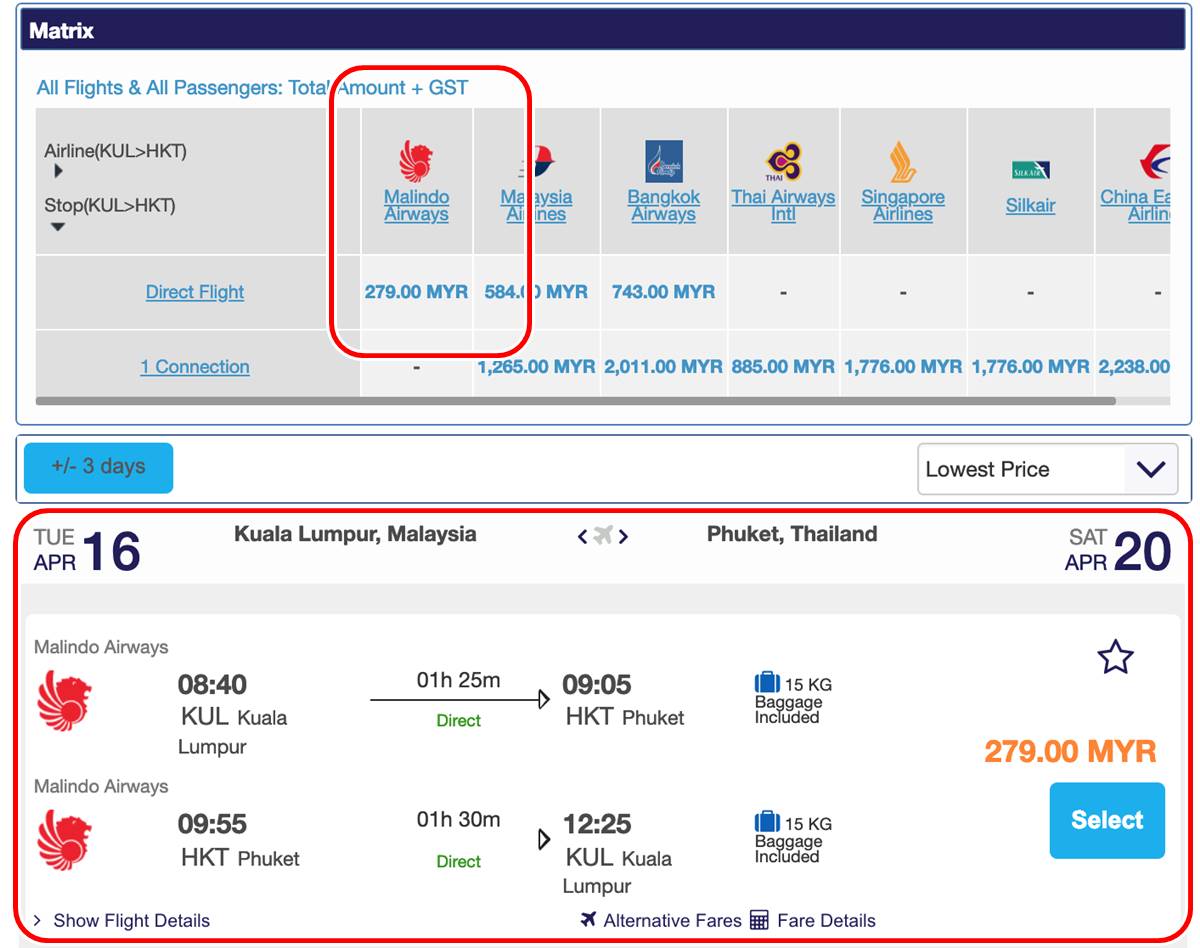Select the 1,265.00 MYR Malaysia Airlines fare
Viewport: 1200px width, 948px height.
pyautogui.click(x=536, y=367)
